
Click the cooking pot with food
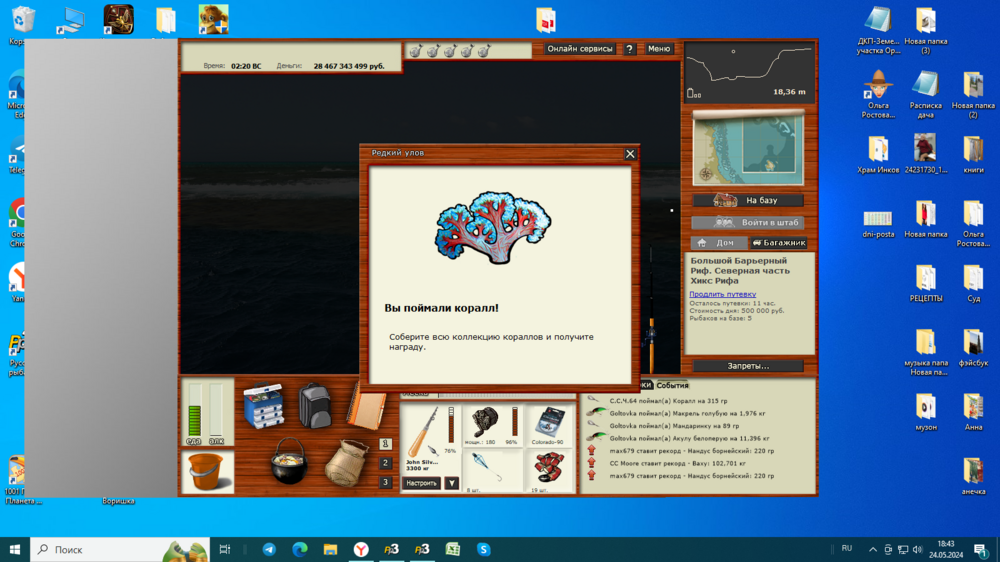[x=290, y=462]
